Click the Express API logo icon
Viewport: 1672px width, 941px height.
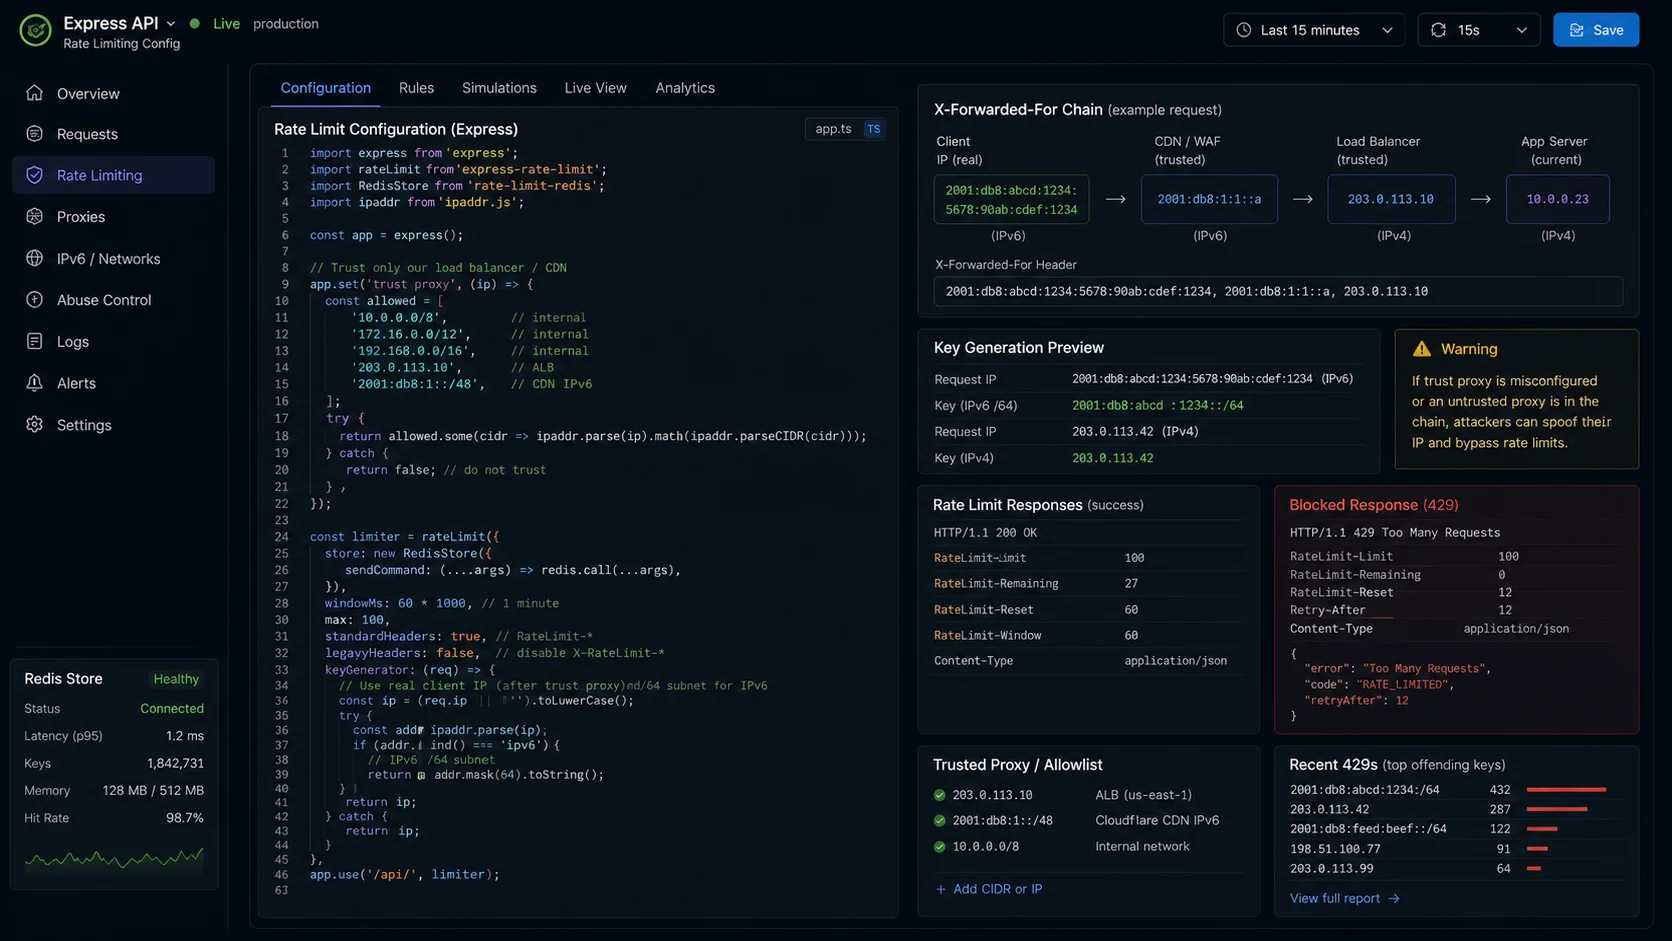[x=35, y=30]
